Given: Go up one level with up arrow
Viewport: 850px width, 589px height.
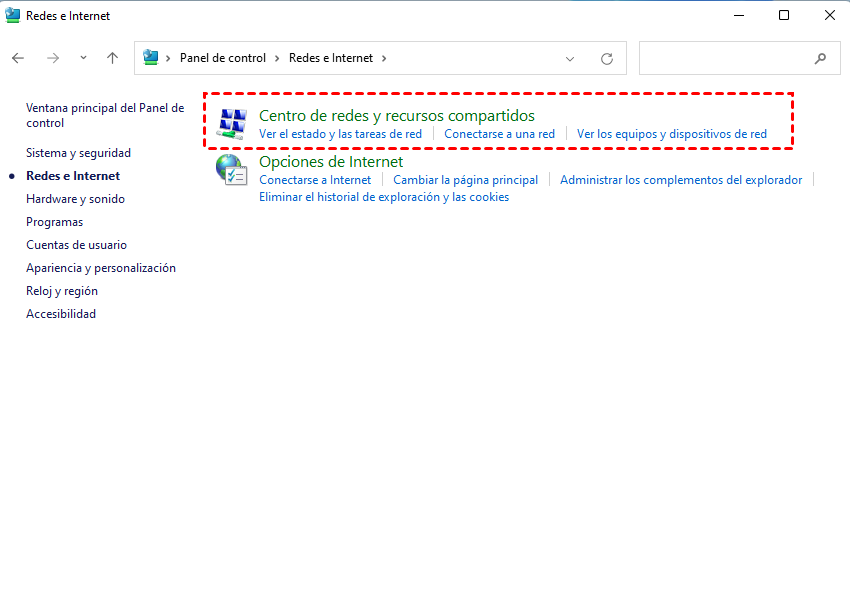Looking at the screenshot, I should (x=113, y=58).
